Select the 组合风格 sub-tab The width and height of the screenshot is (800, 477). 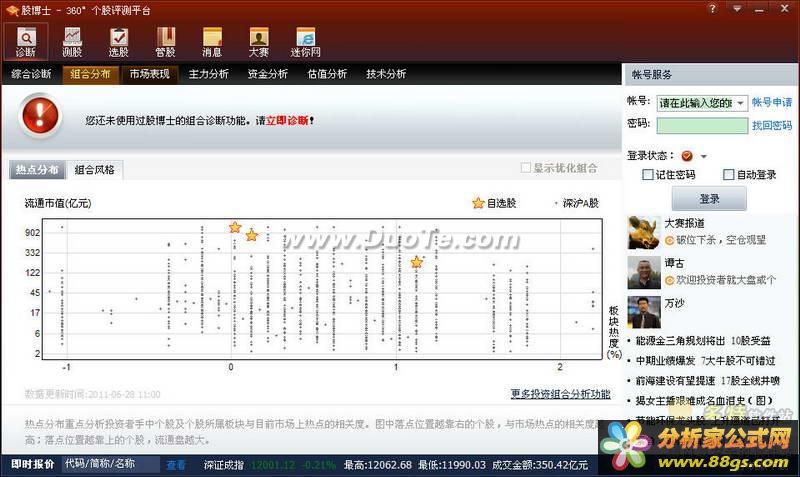(94, 170)
